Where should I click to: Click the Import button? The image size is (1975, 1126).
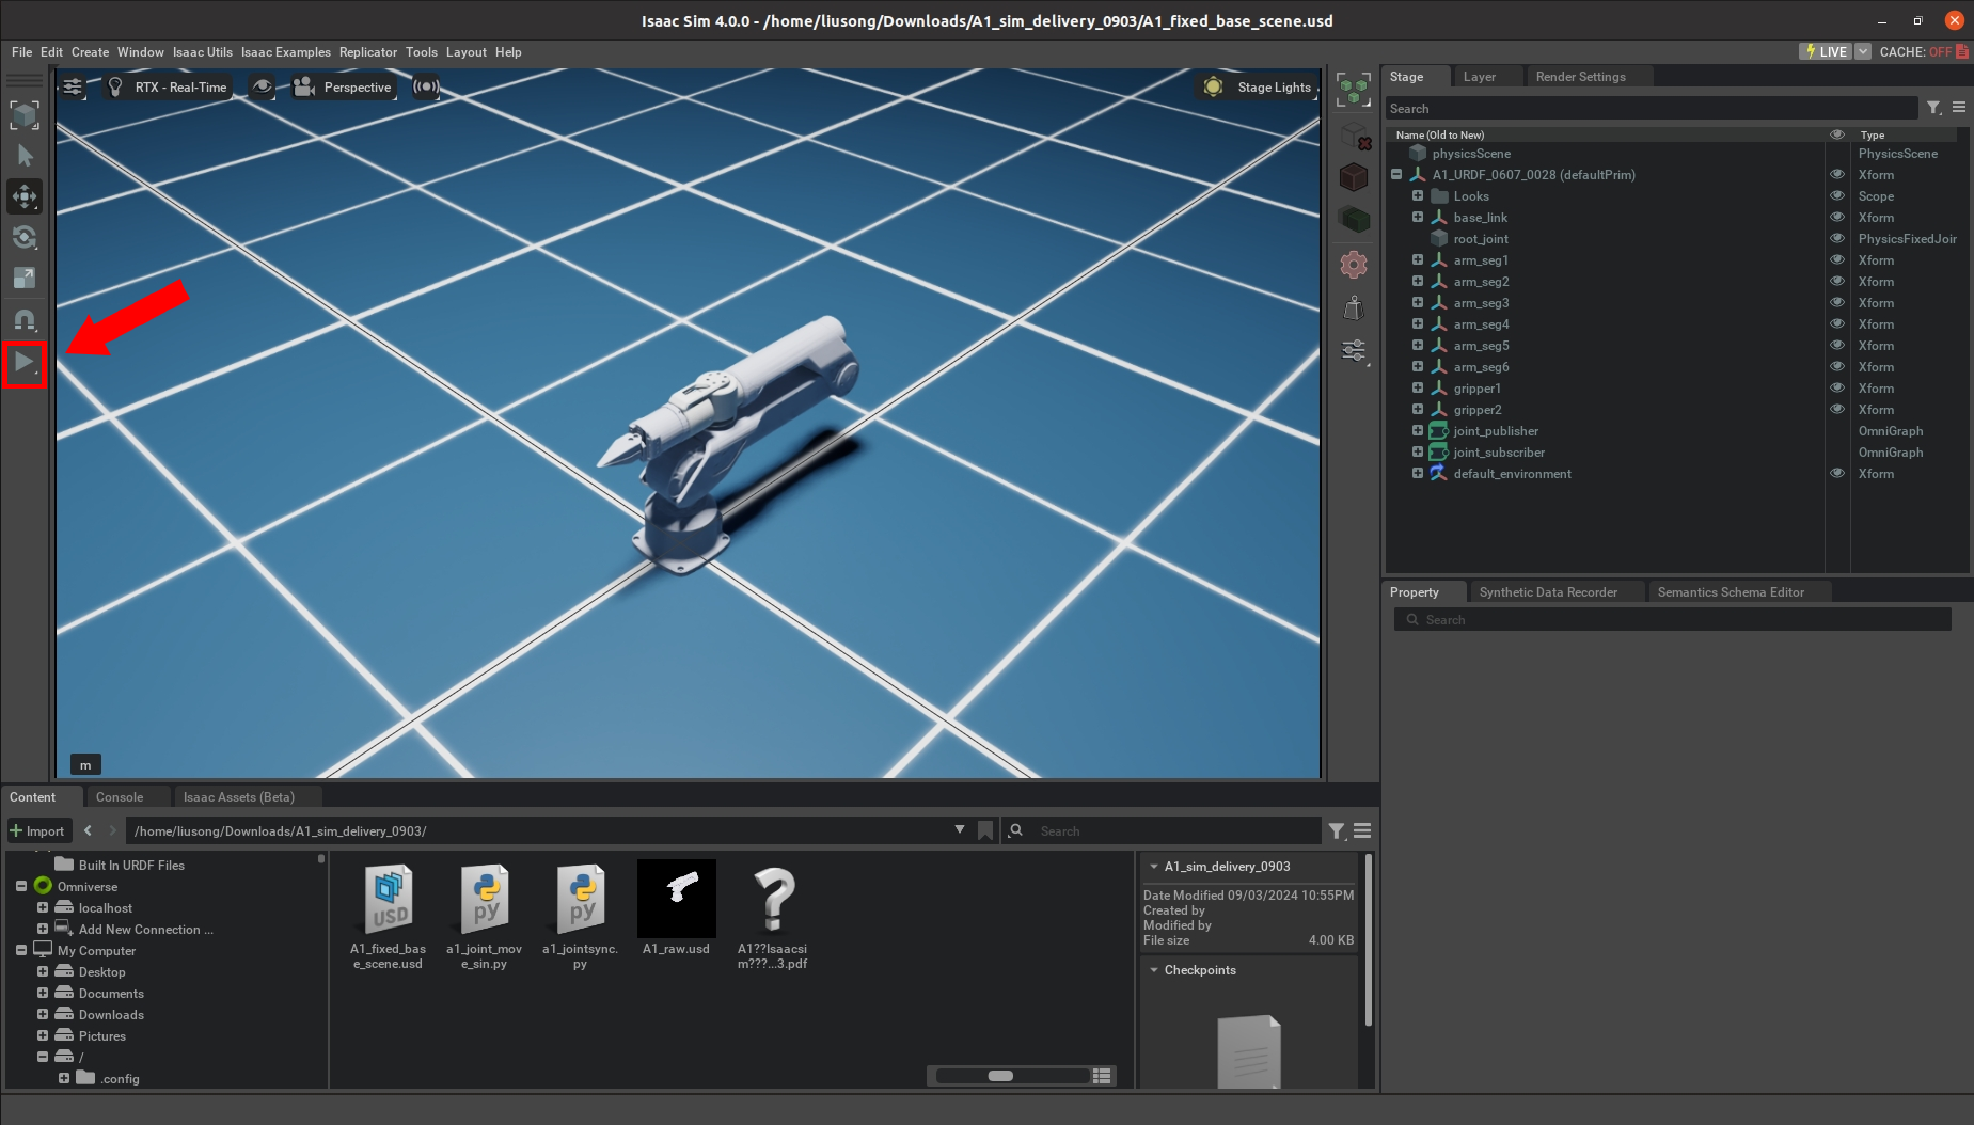[37, 831]
